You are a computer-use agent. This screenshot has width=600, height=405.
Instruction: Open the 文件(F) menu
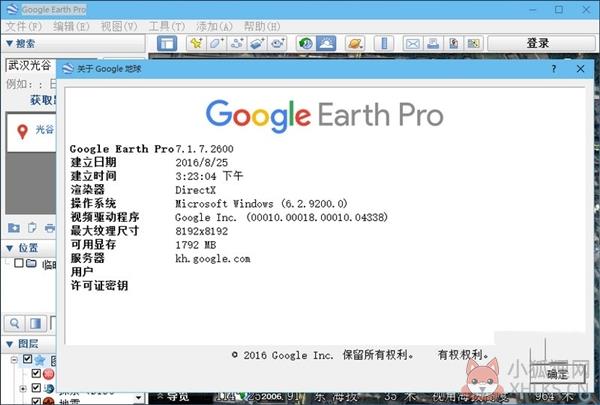[x=23, y=26]
